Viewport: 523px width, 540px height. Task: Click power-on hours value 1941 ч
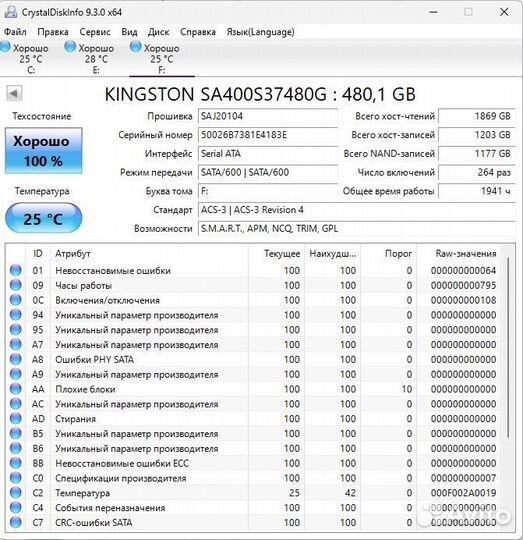click(x=477, y=191)
